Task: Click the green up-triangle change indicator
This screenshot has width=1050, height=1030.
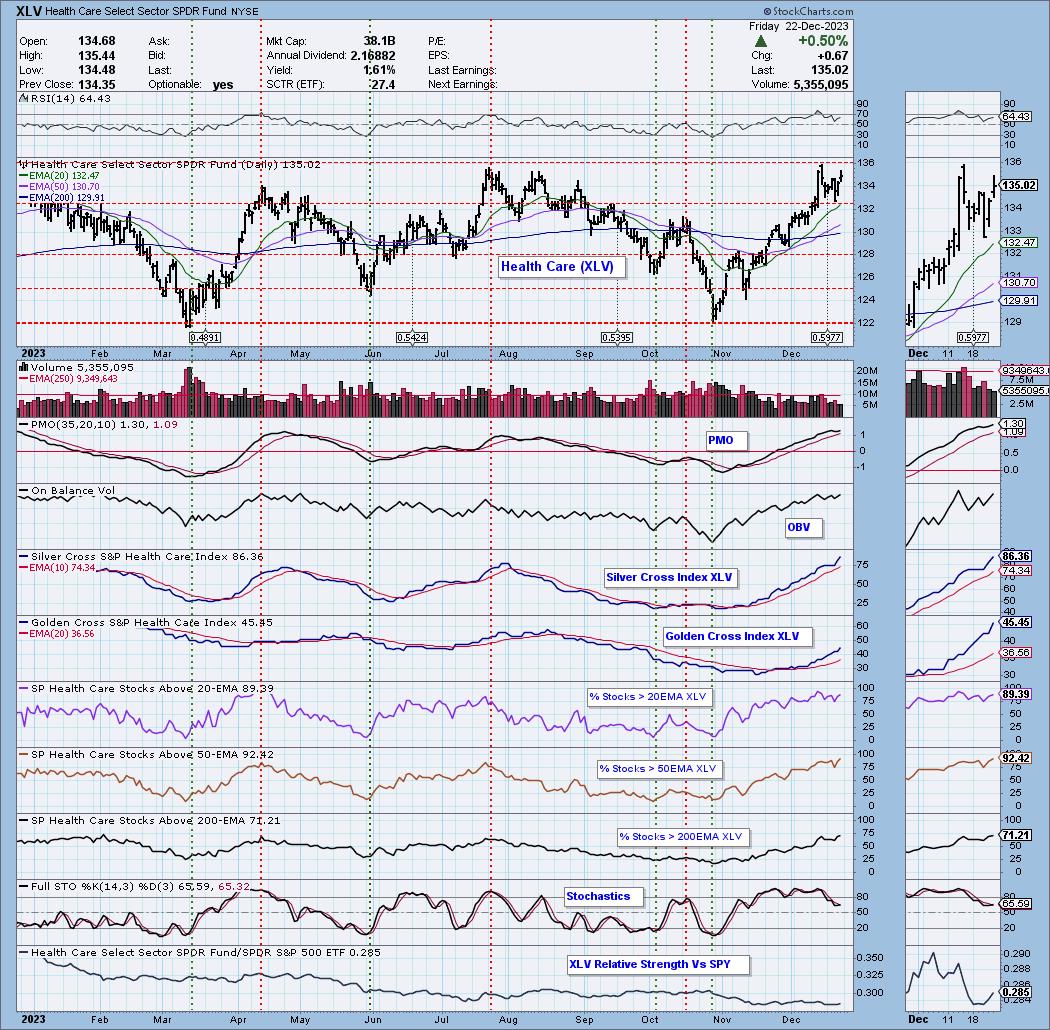Action: pyautogui.click(x=761, y=42)
